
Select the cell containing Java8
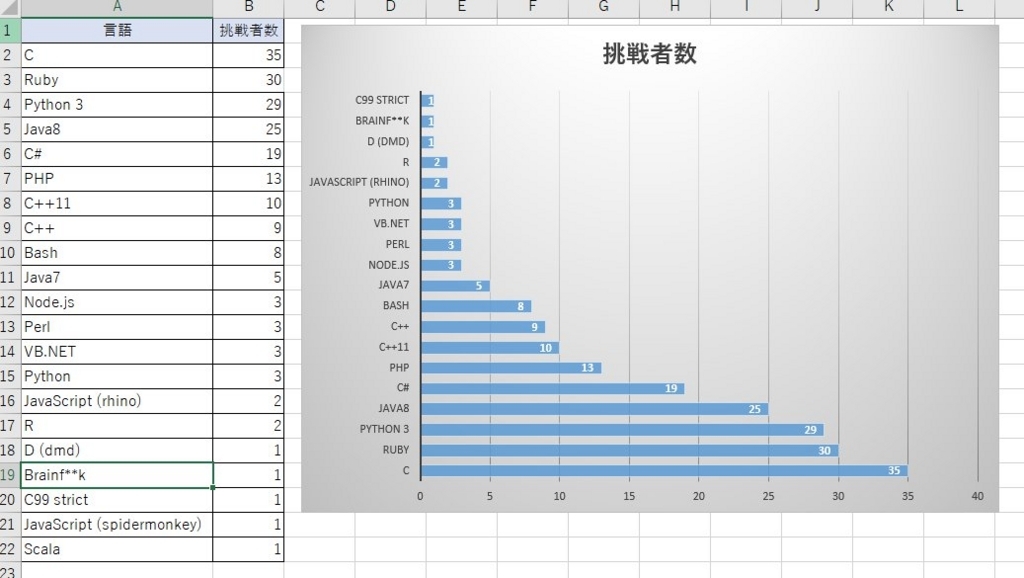117,129
